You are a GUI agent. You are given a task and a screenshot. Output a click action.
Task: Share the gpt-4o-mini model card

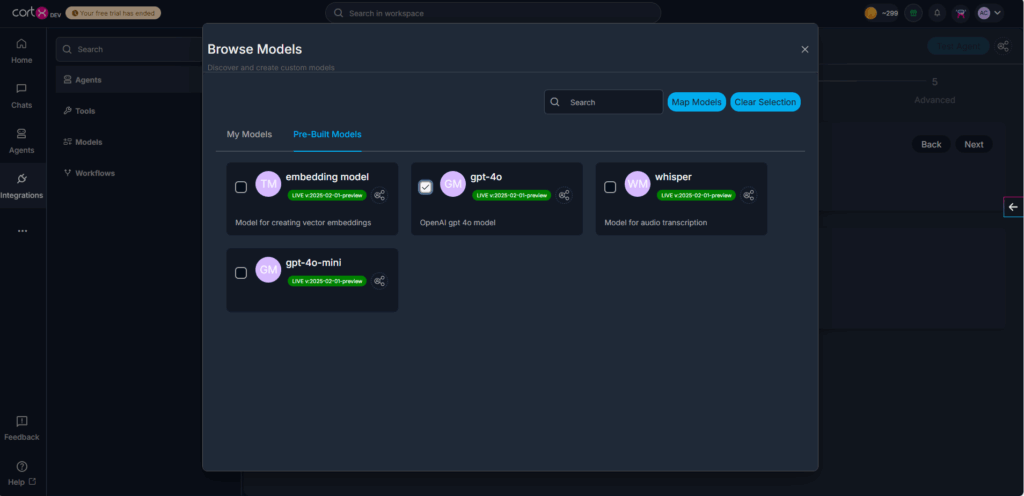(379, 281)
